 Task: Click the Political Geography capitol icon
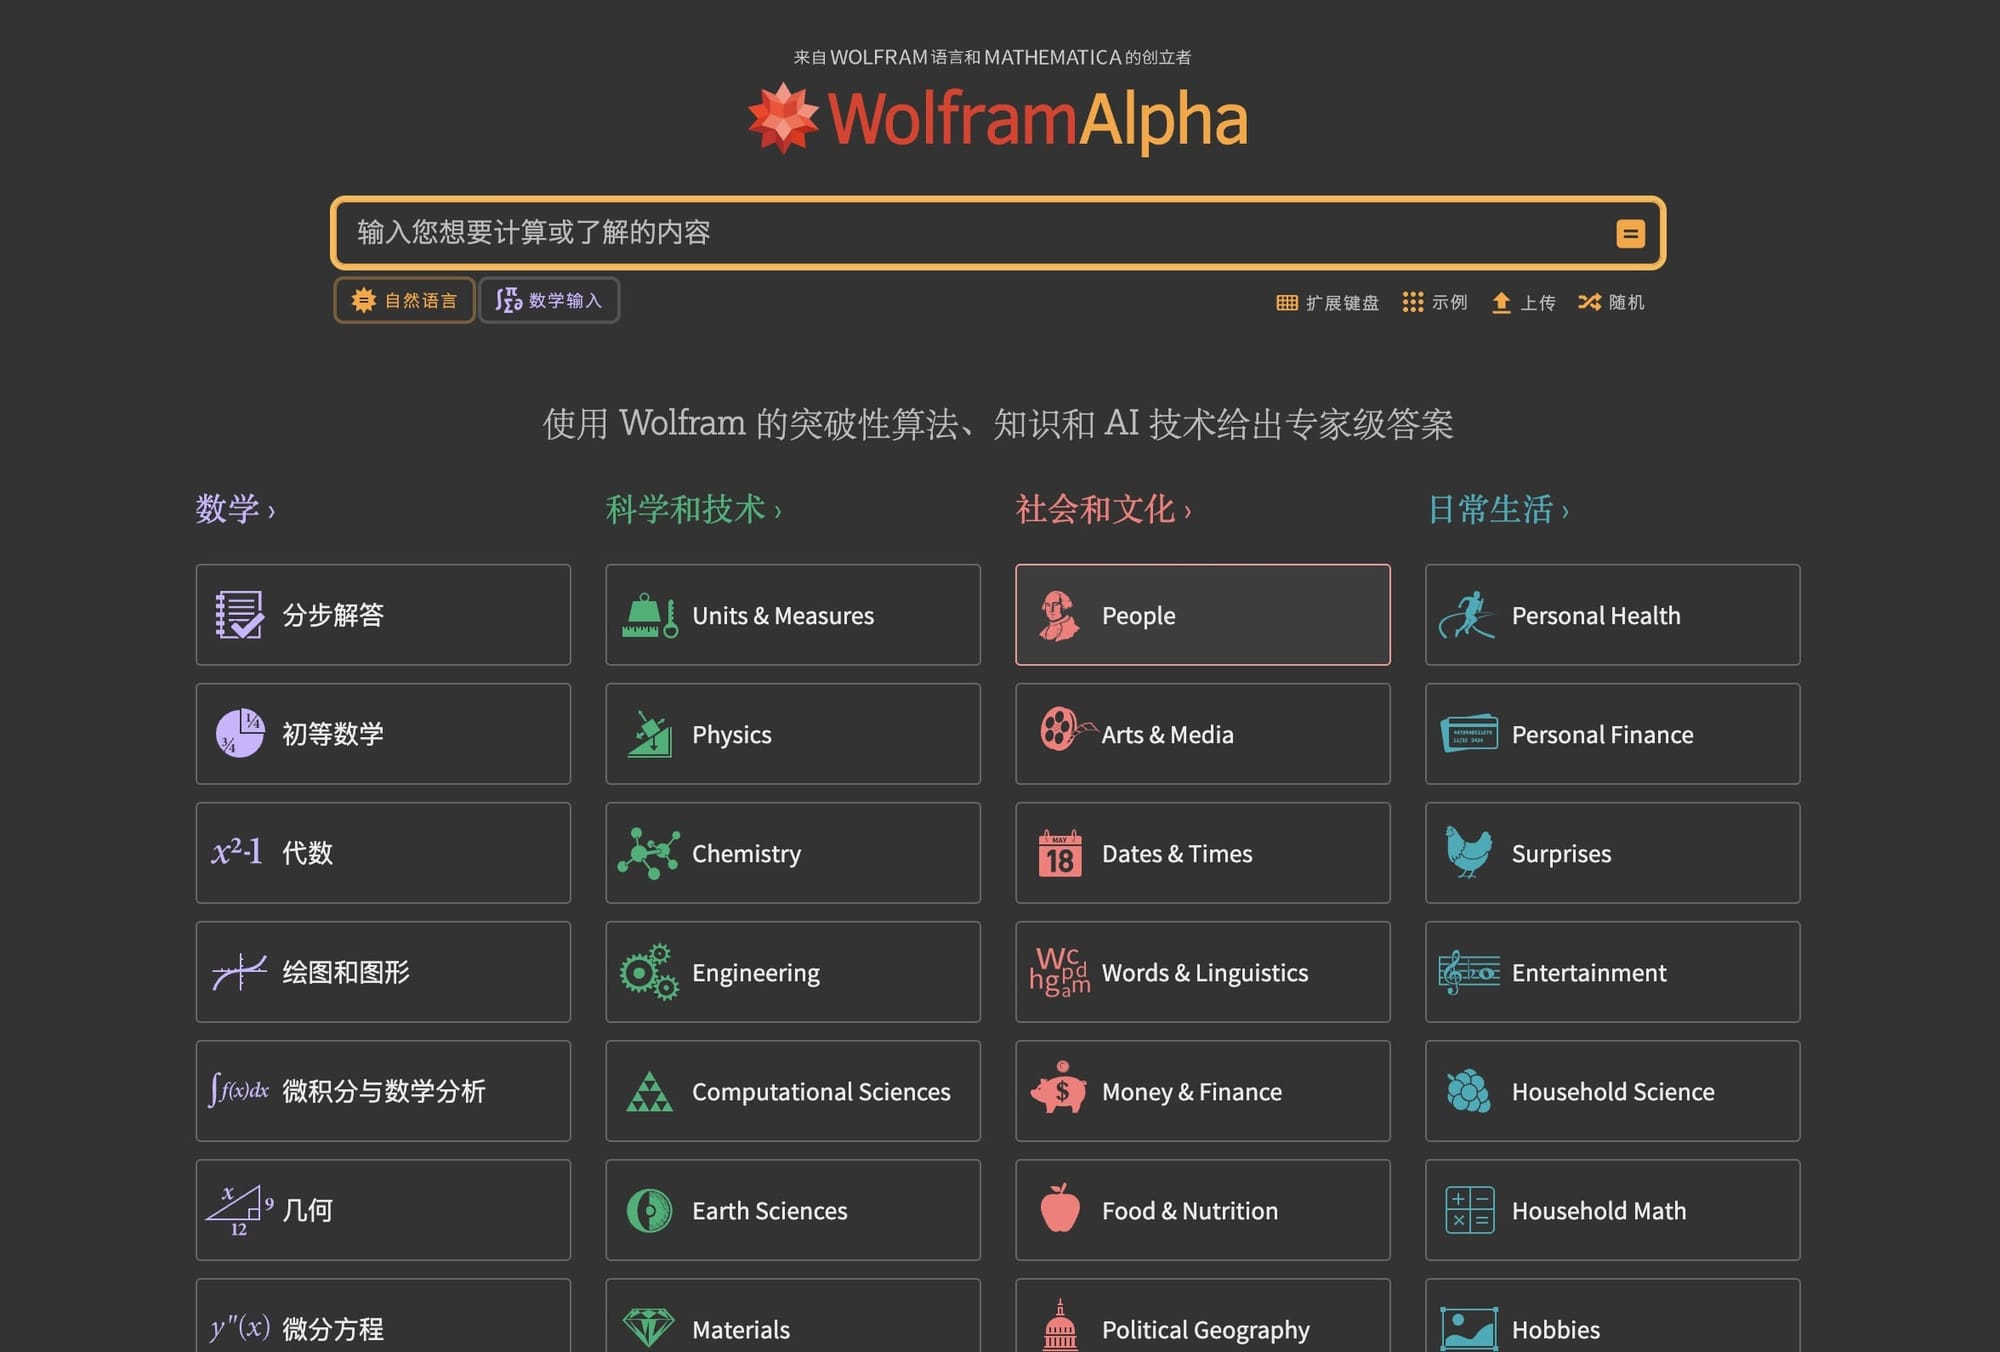point(1060,1325)
